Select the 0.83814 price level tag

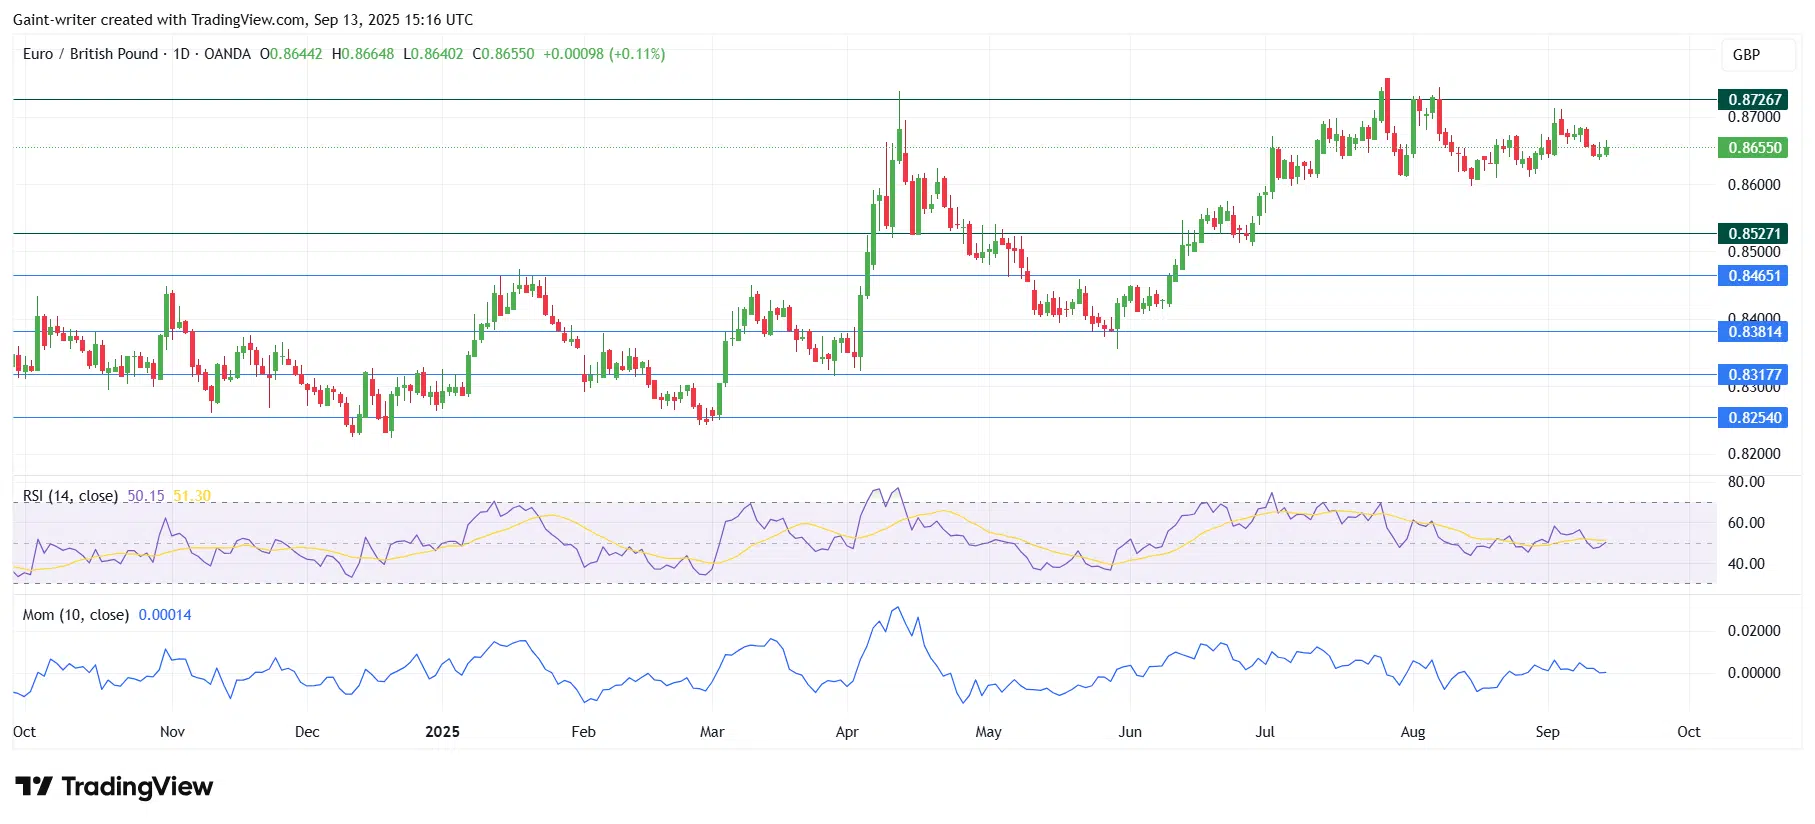point(1754,332)
